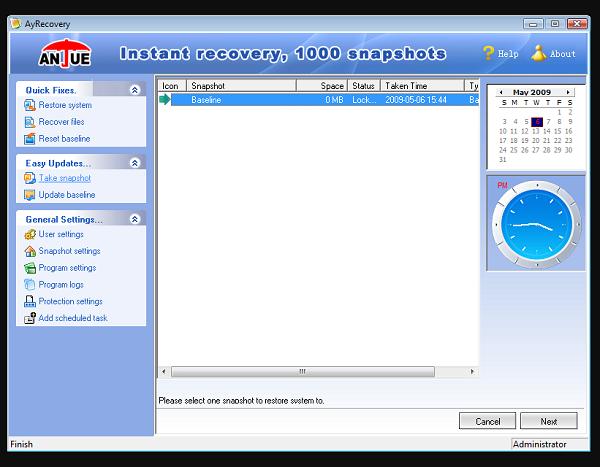This screenshot has height=467, width=600.
Task: Collapse the Quick Fixes panel
Action: coord(134,90)
